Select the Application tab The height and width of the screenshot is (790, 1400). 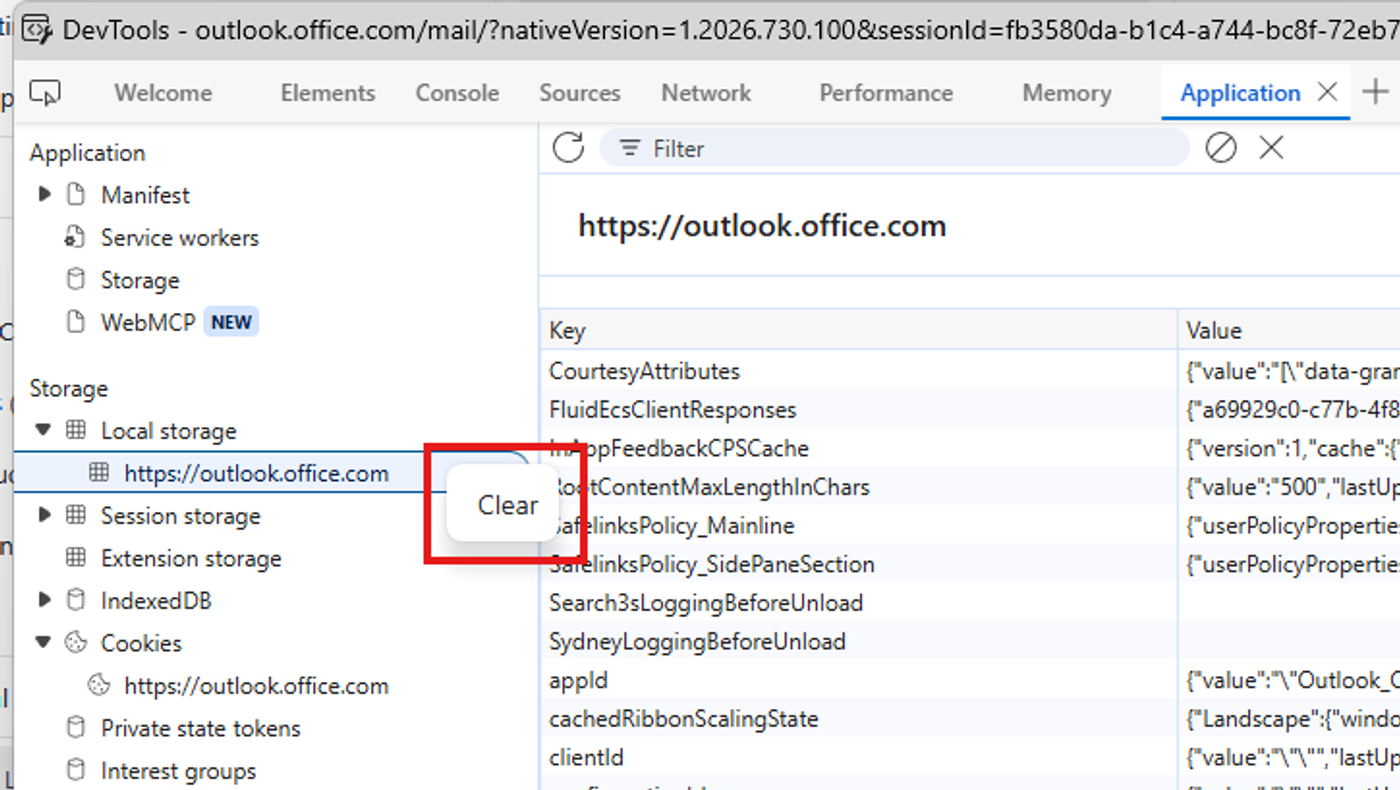pyautogui.click(x=1240, y=93)
